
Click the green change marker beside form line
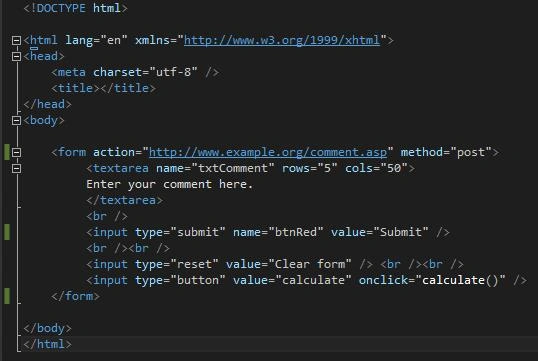click(x=7, y=152)
